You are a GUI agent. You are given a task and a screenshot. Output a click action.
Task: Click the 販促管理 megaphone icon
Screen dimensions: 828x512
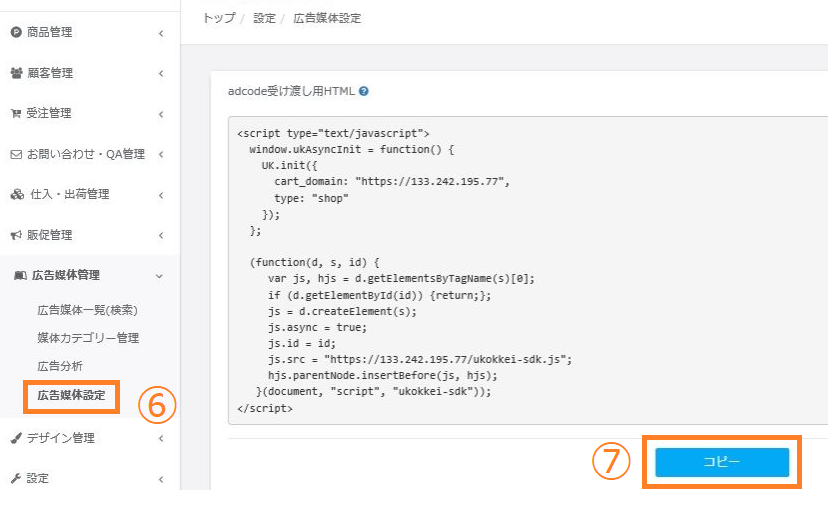point(16,235)
